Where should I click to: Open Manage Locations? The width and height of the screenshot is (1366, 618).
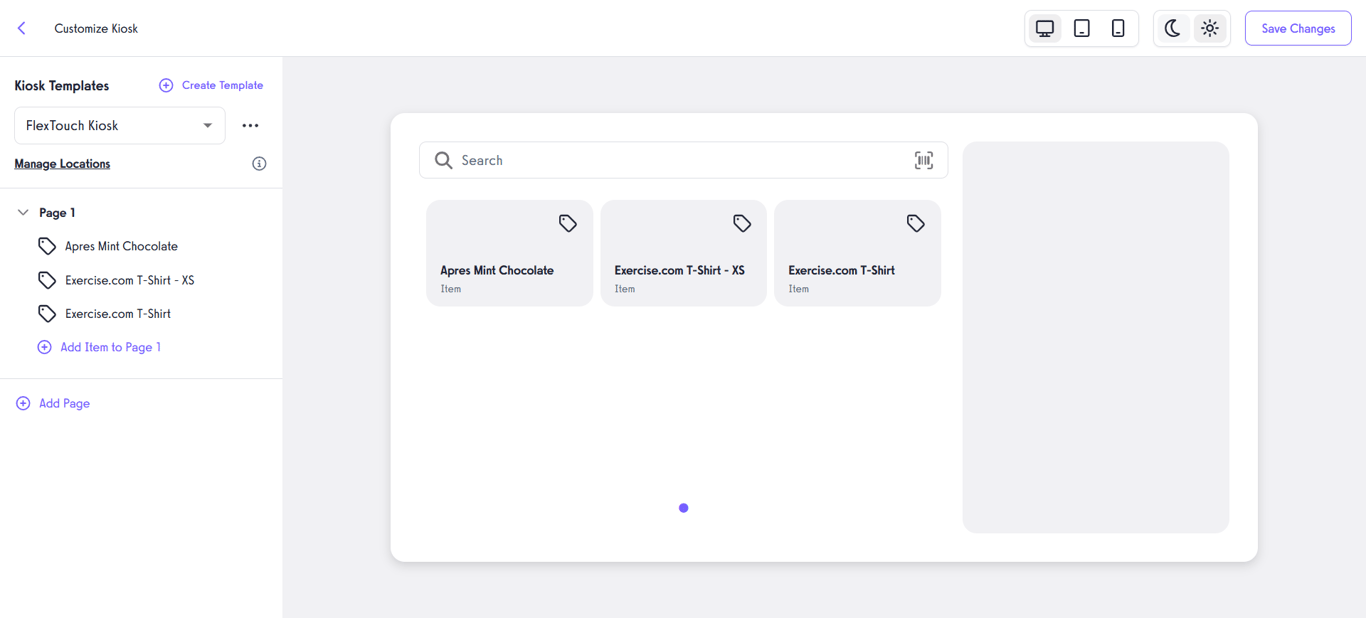click(x=62, y=163)
